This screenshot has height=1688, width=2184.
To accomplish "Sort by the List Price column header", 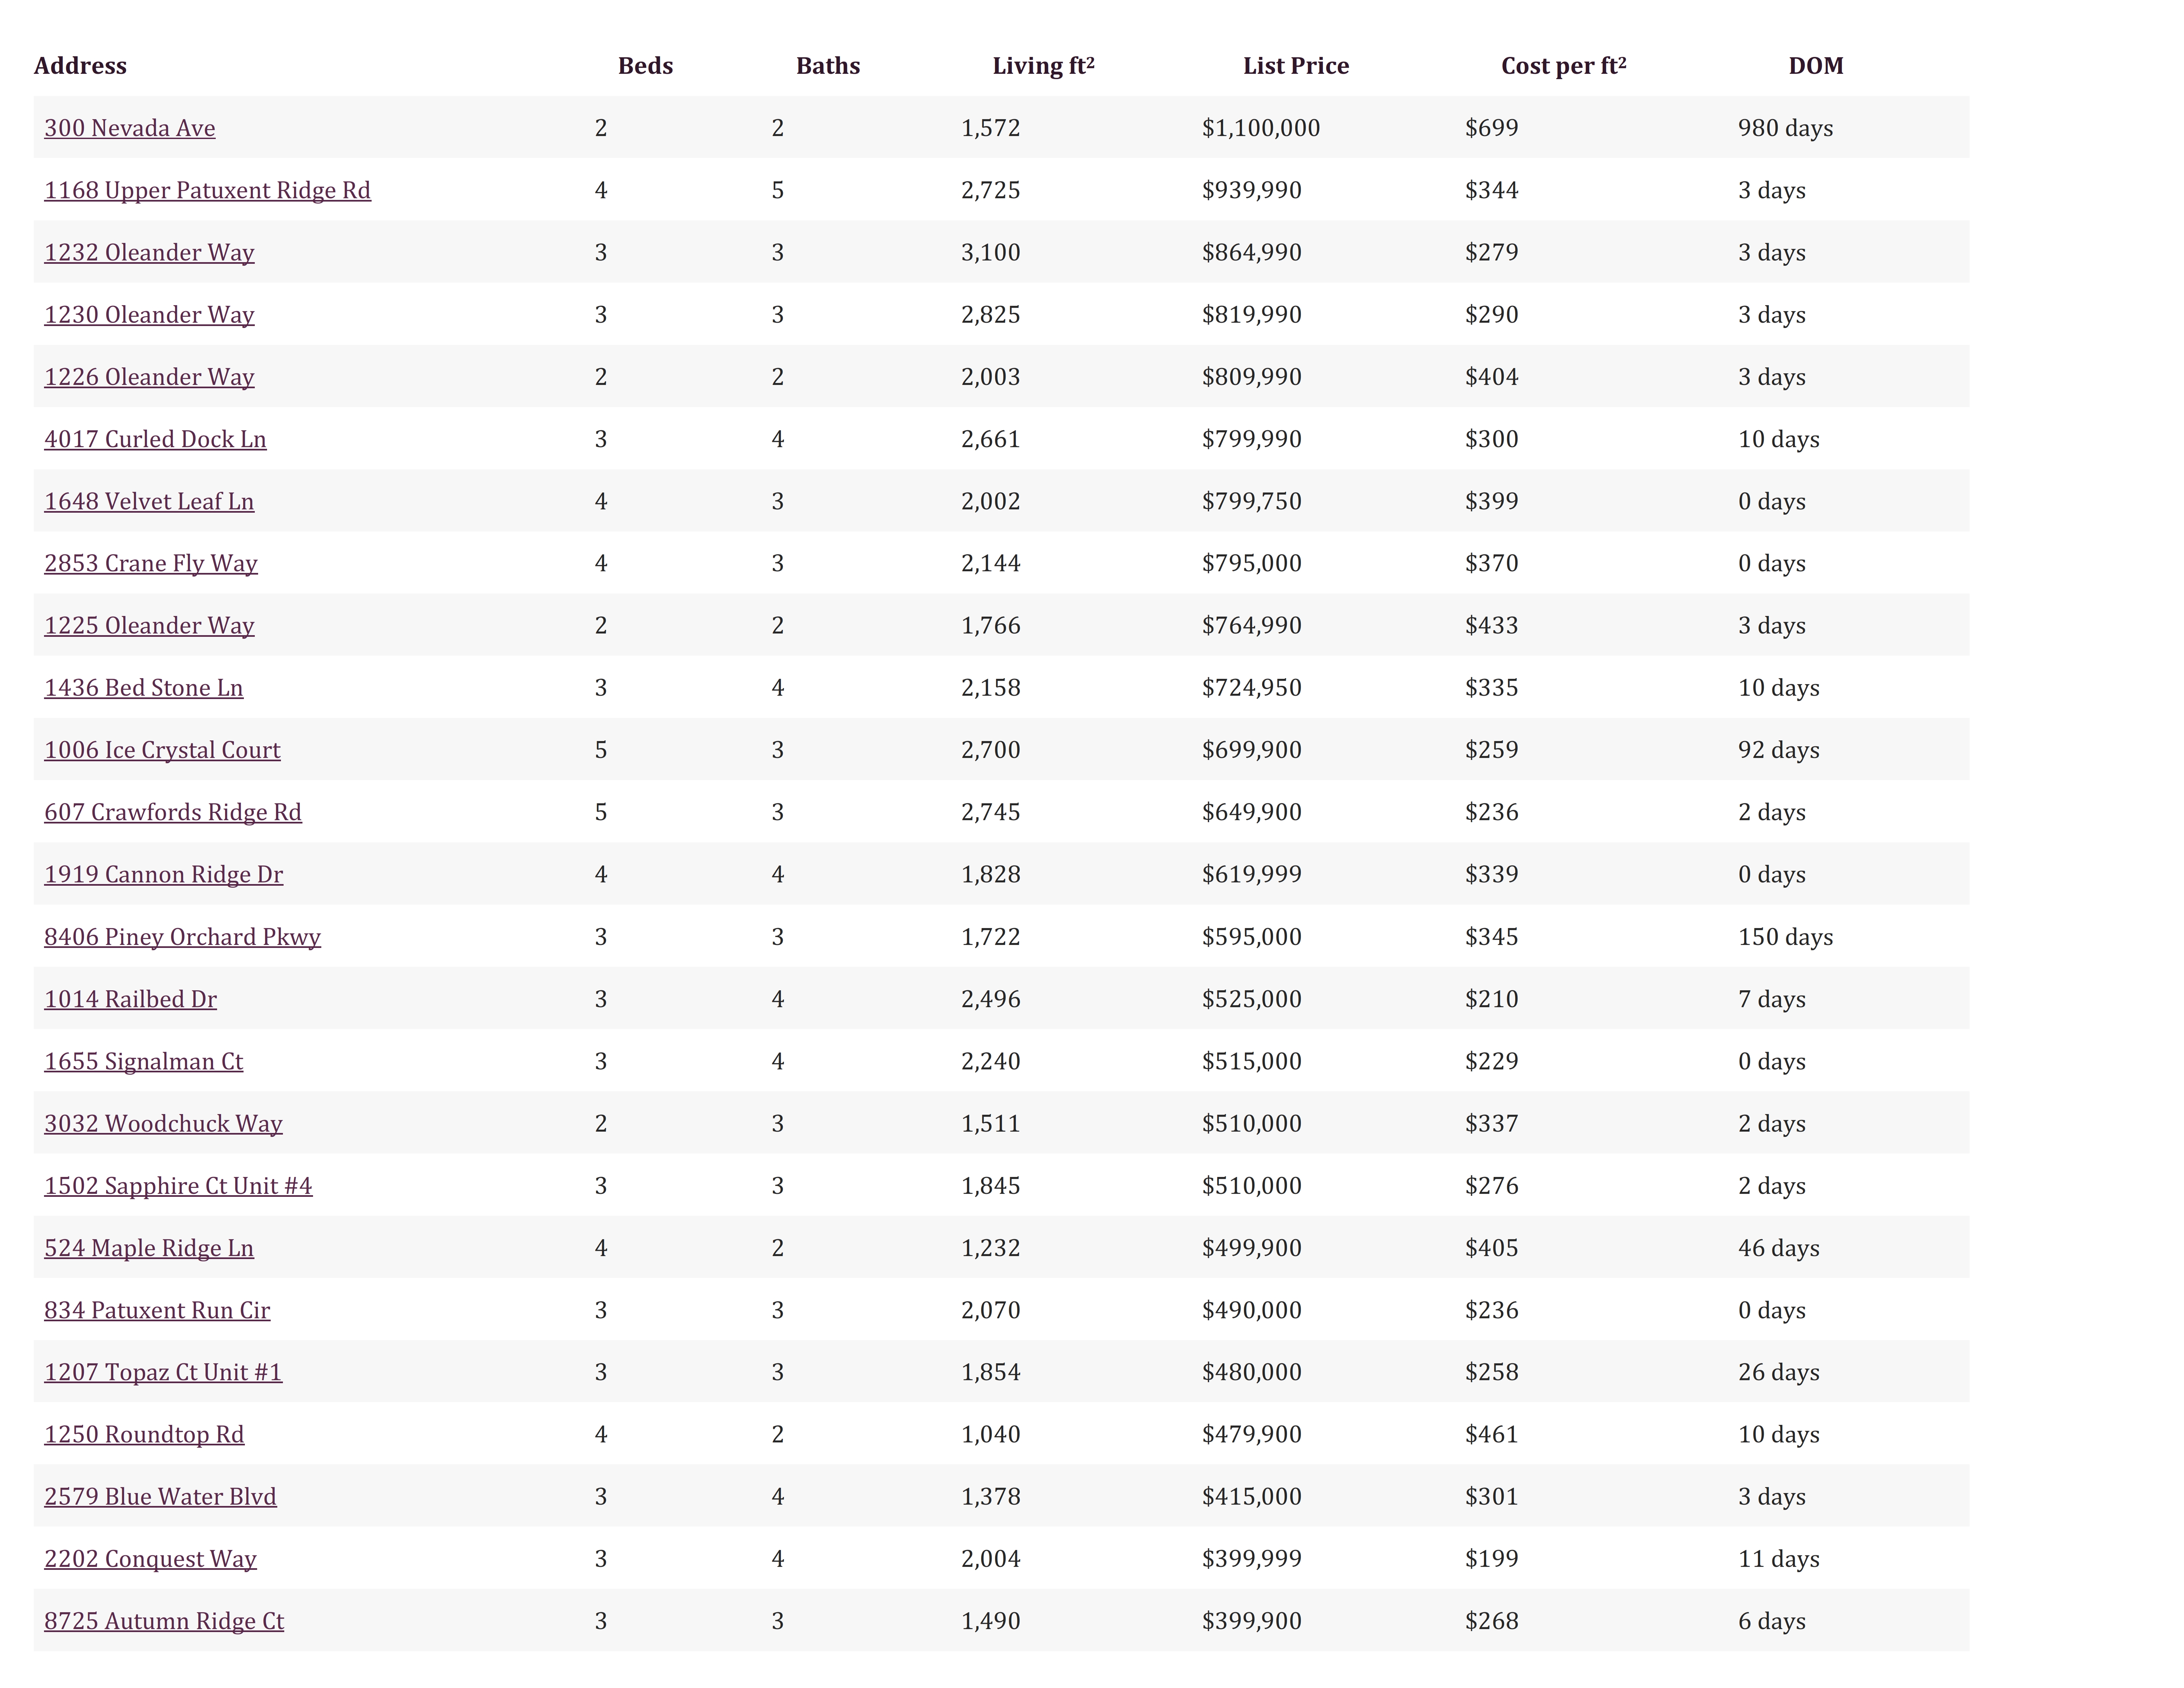I will (1296, 66).
